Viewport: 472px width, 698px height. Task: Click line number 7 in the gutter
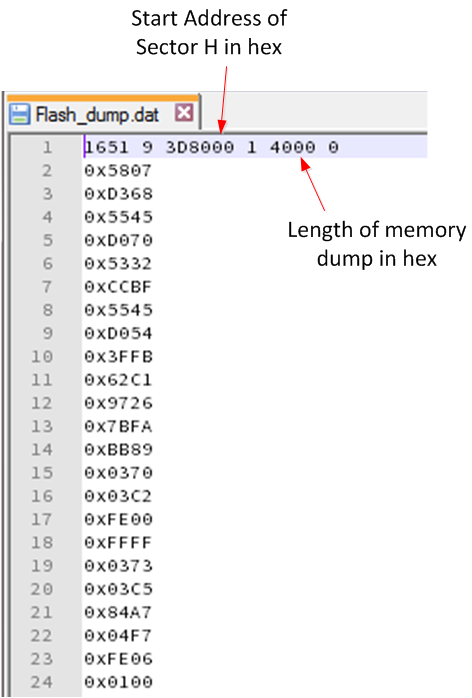pos(47,287)
